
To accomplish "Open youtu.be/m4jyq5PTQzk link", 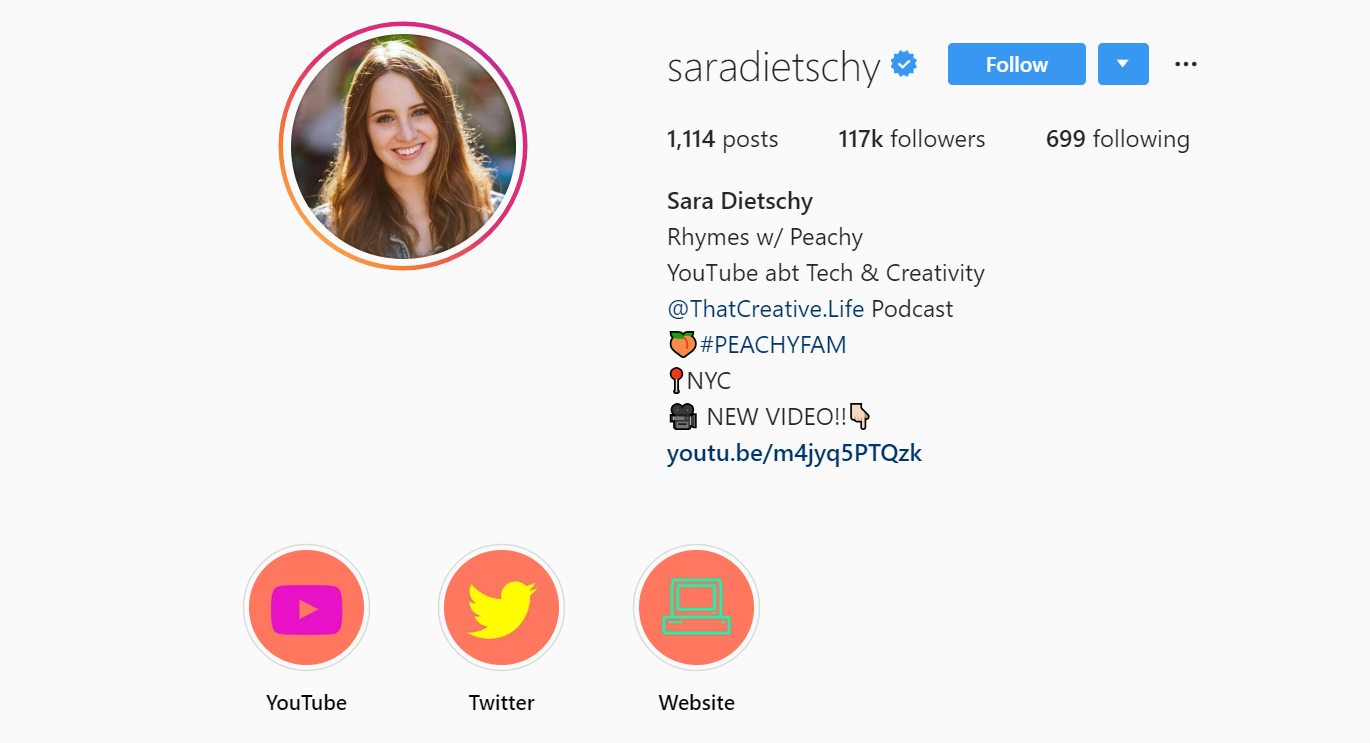I will pyautogui.click(x=794, y=453).
